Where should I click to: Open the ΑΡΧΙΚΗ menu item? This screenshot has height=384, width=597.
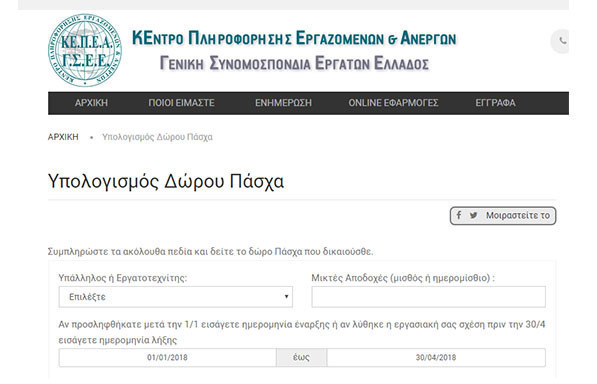tap(91, 103)
